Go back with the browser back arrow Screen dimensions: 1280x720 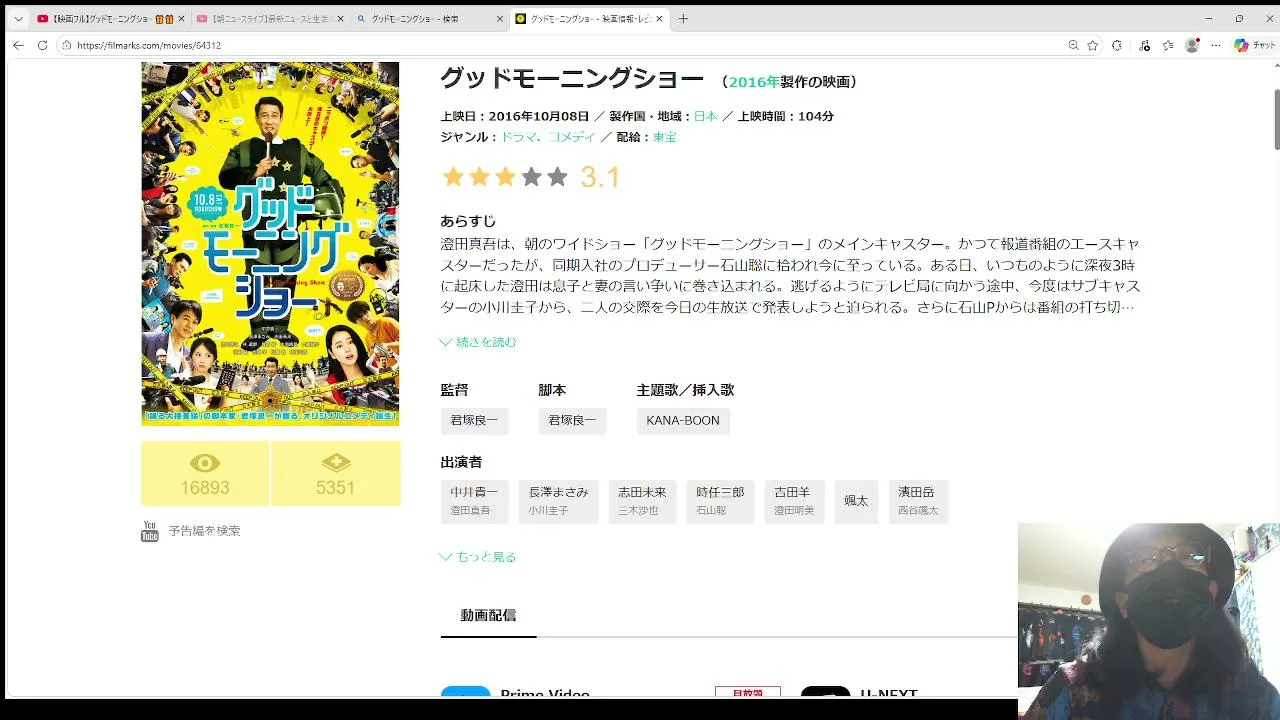pyautogui.click(x=18, y=45)
